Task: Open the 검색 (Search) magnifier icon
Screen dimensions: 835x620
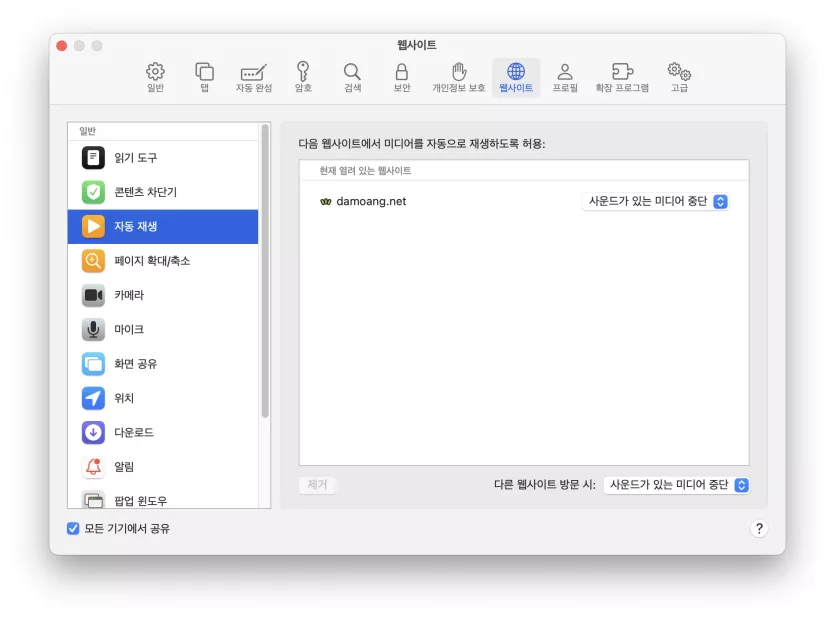Action: 352,77
